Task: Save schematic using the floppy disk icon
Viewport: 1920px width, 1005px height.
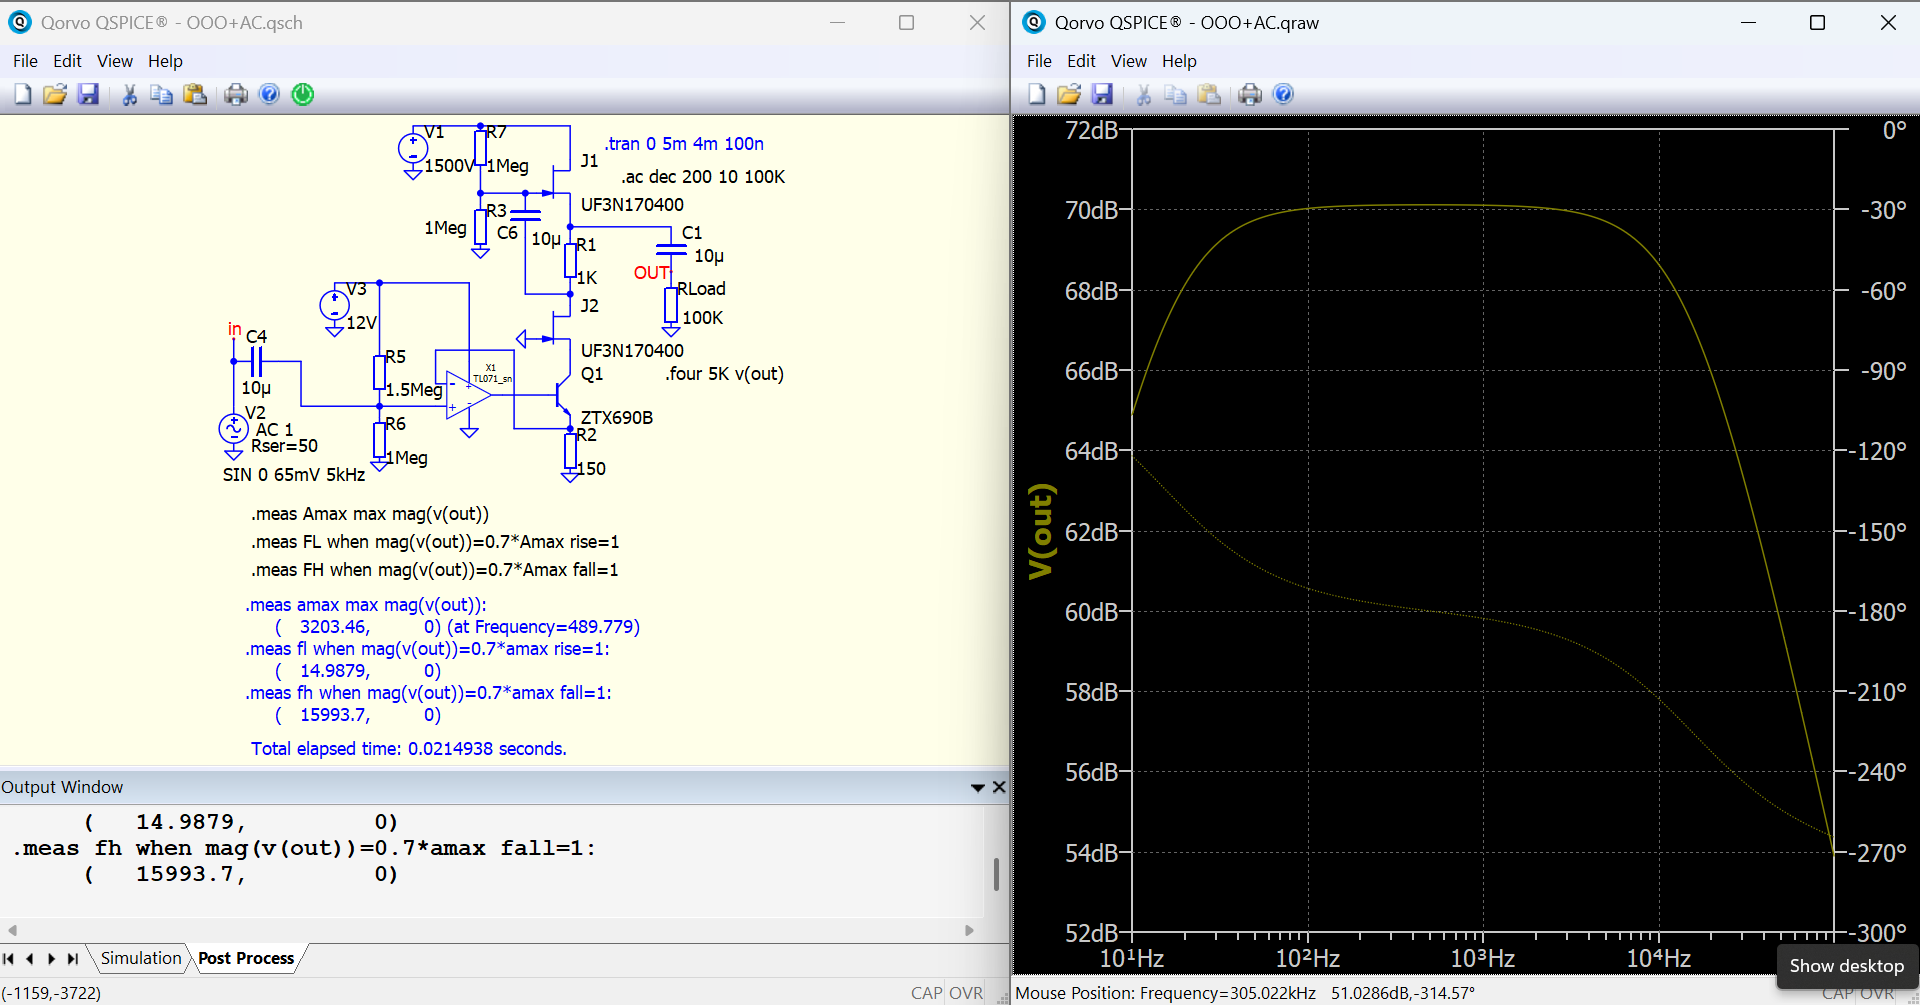Action: [88, 94]
